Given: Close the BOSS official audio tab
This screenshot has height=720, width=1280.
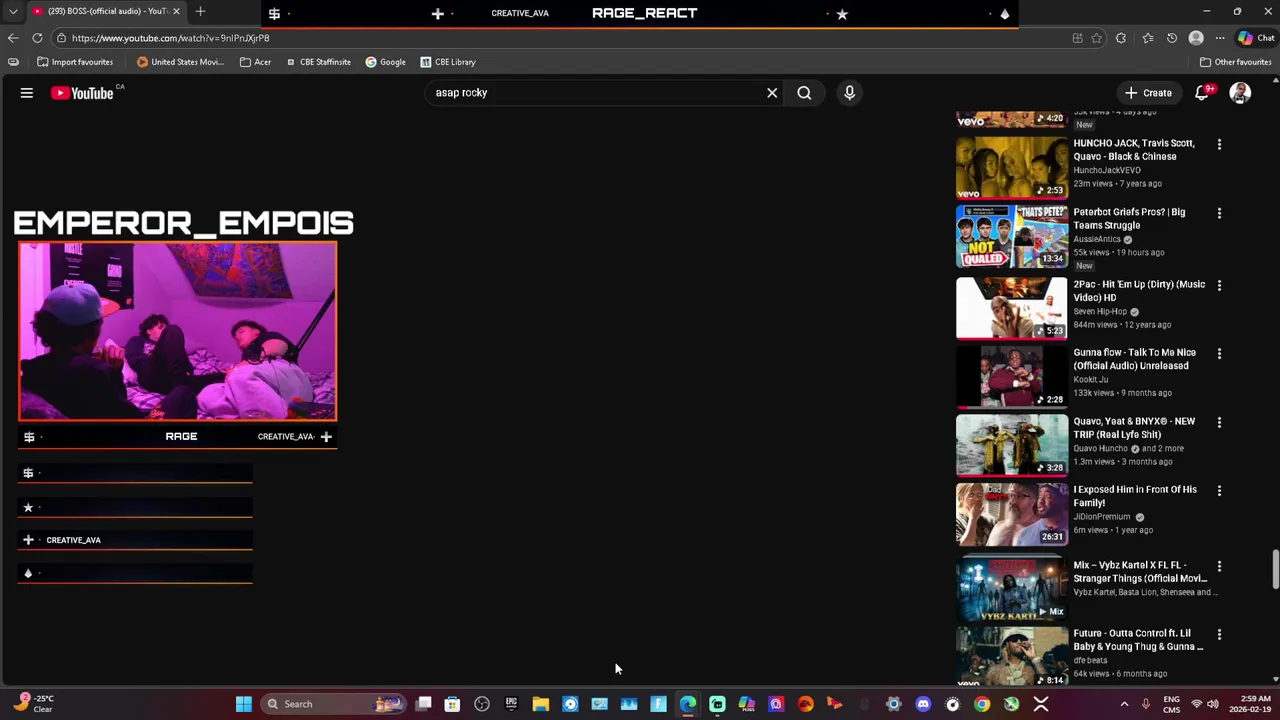Looking at the screenshot, I should (x=176, y=11).
